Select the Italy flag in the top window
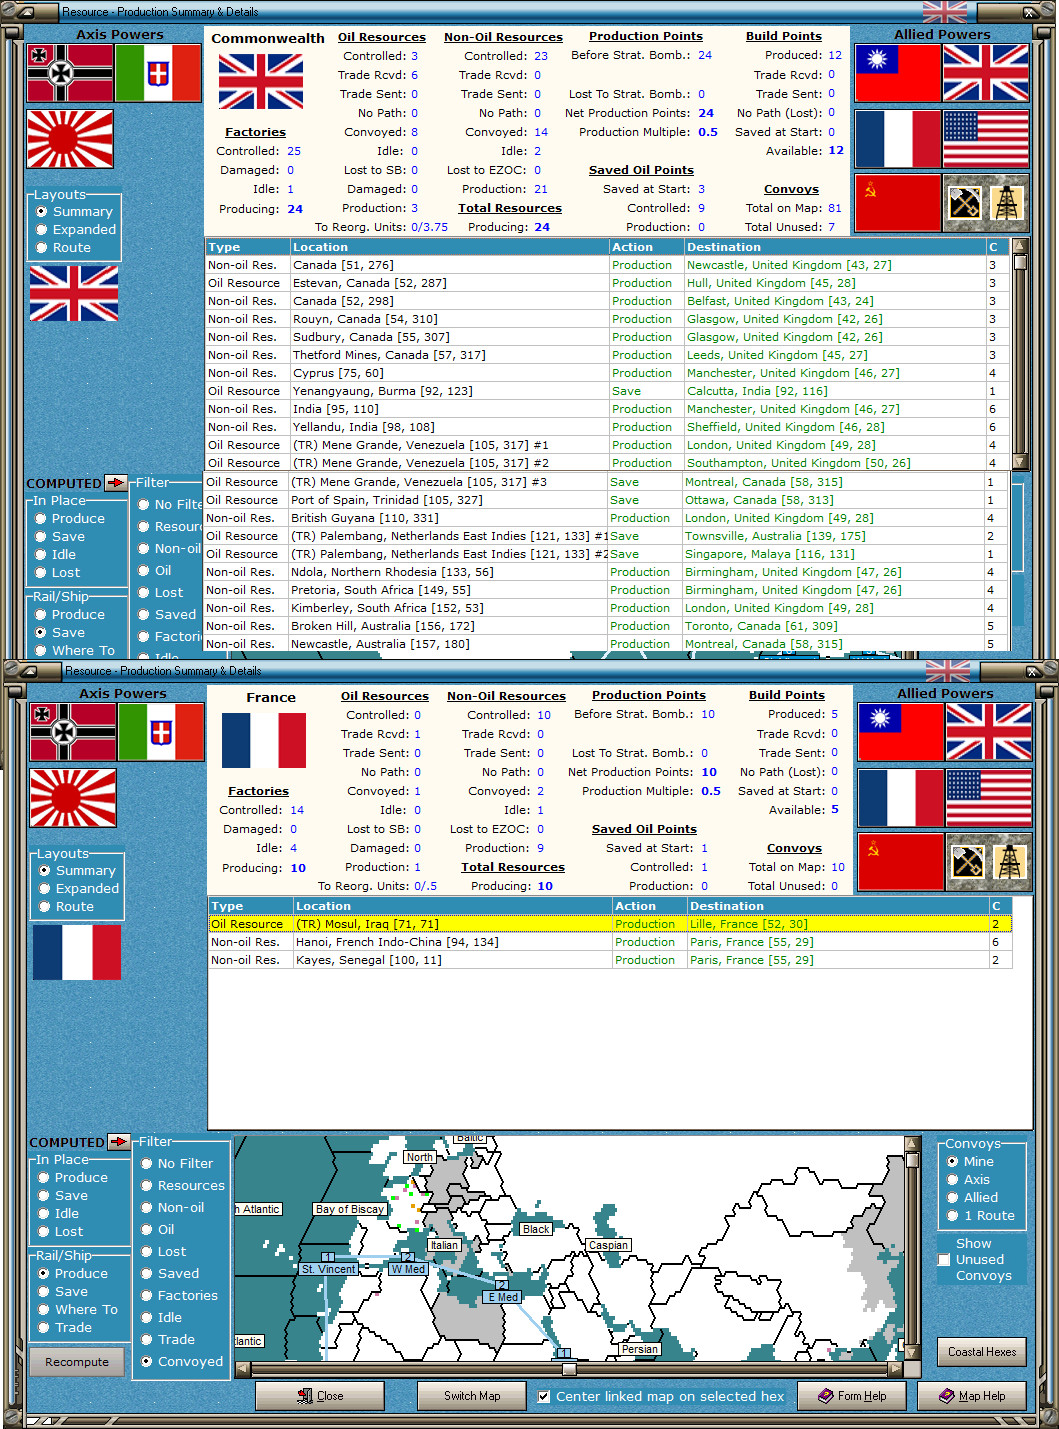This screenshot has height=1429, width=1059. click(x=158, y=74)
